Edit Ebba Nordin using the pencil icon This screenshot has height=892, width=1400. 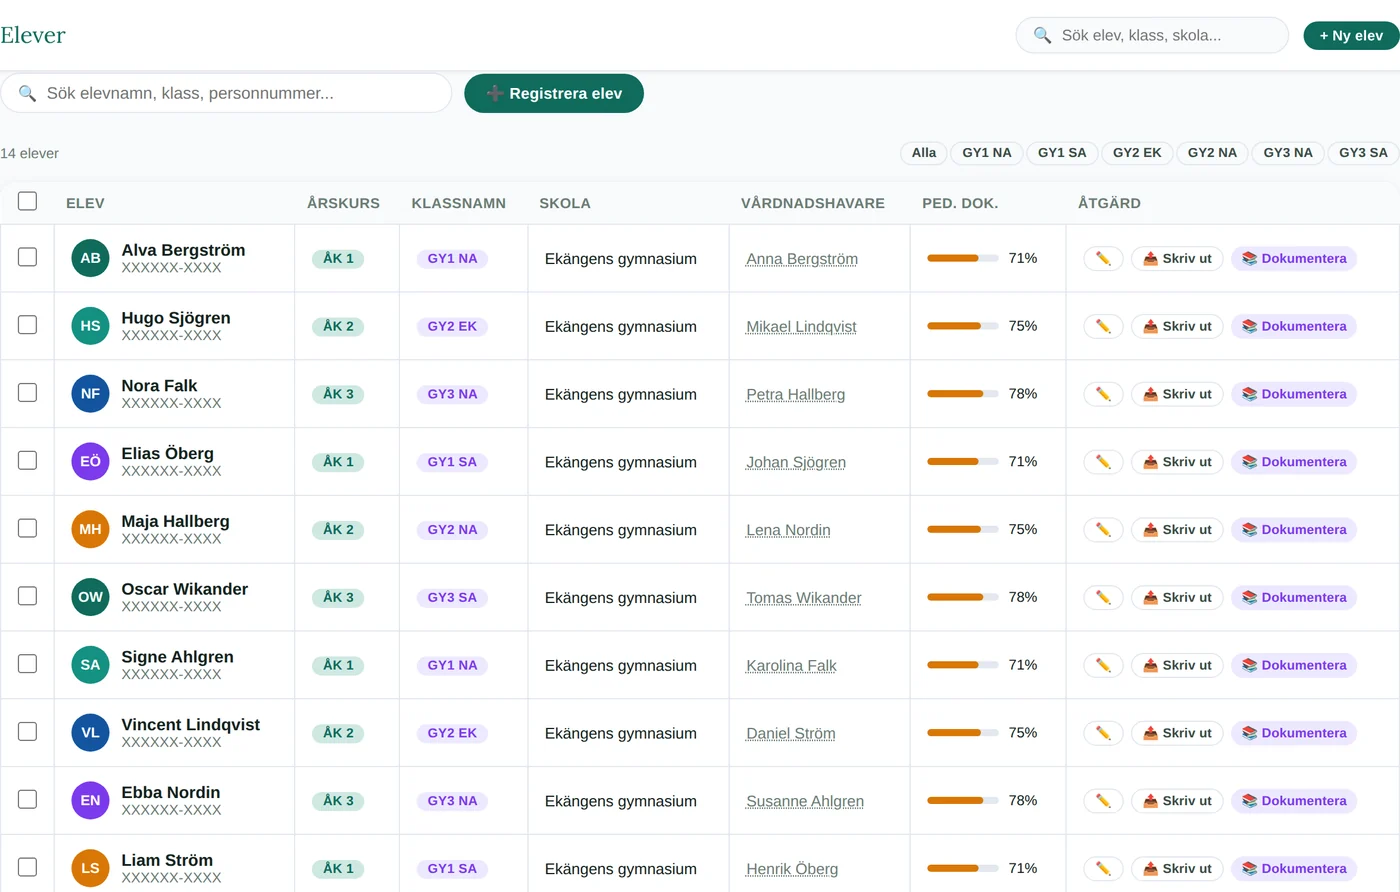pos(1103,801)
